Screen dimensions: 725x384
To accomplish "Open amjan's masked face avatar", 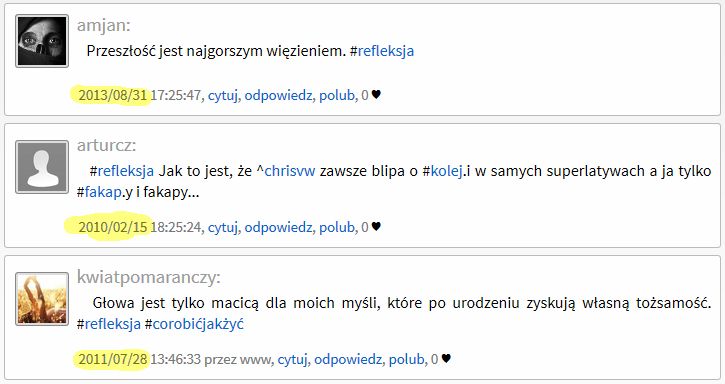I will (42, 41).
